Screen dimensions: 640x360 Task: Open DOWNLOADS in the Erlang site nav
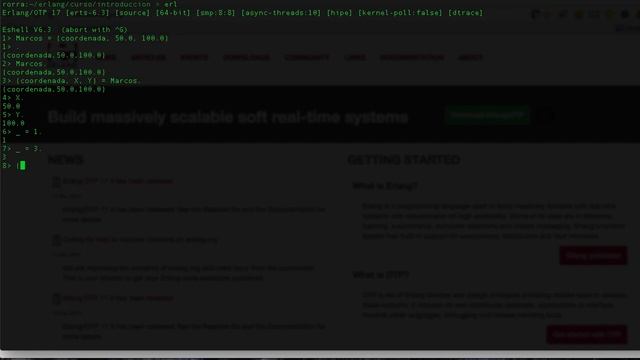pyautogui.click(x=247, y=58)
